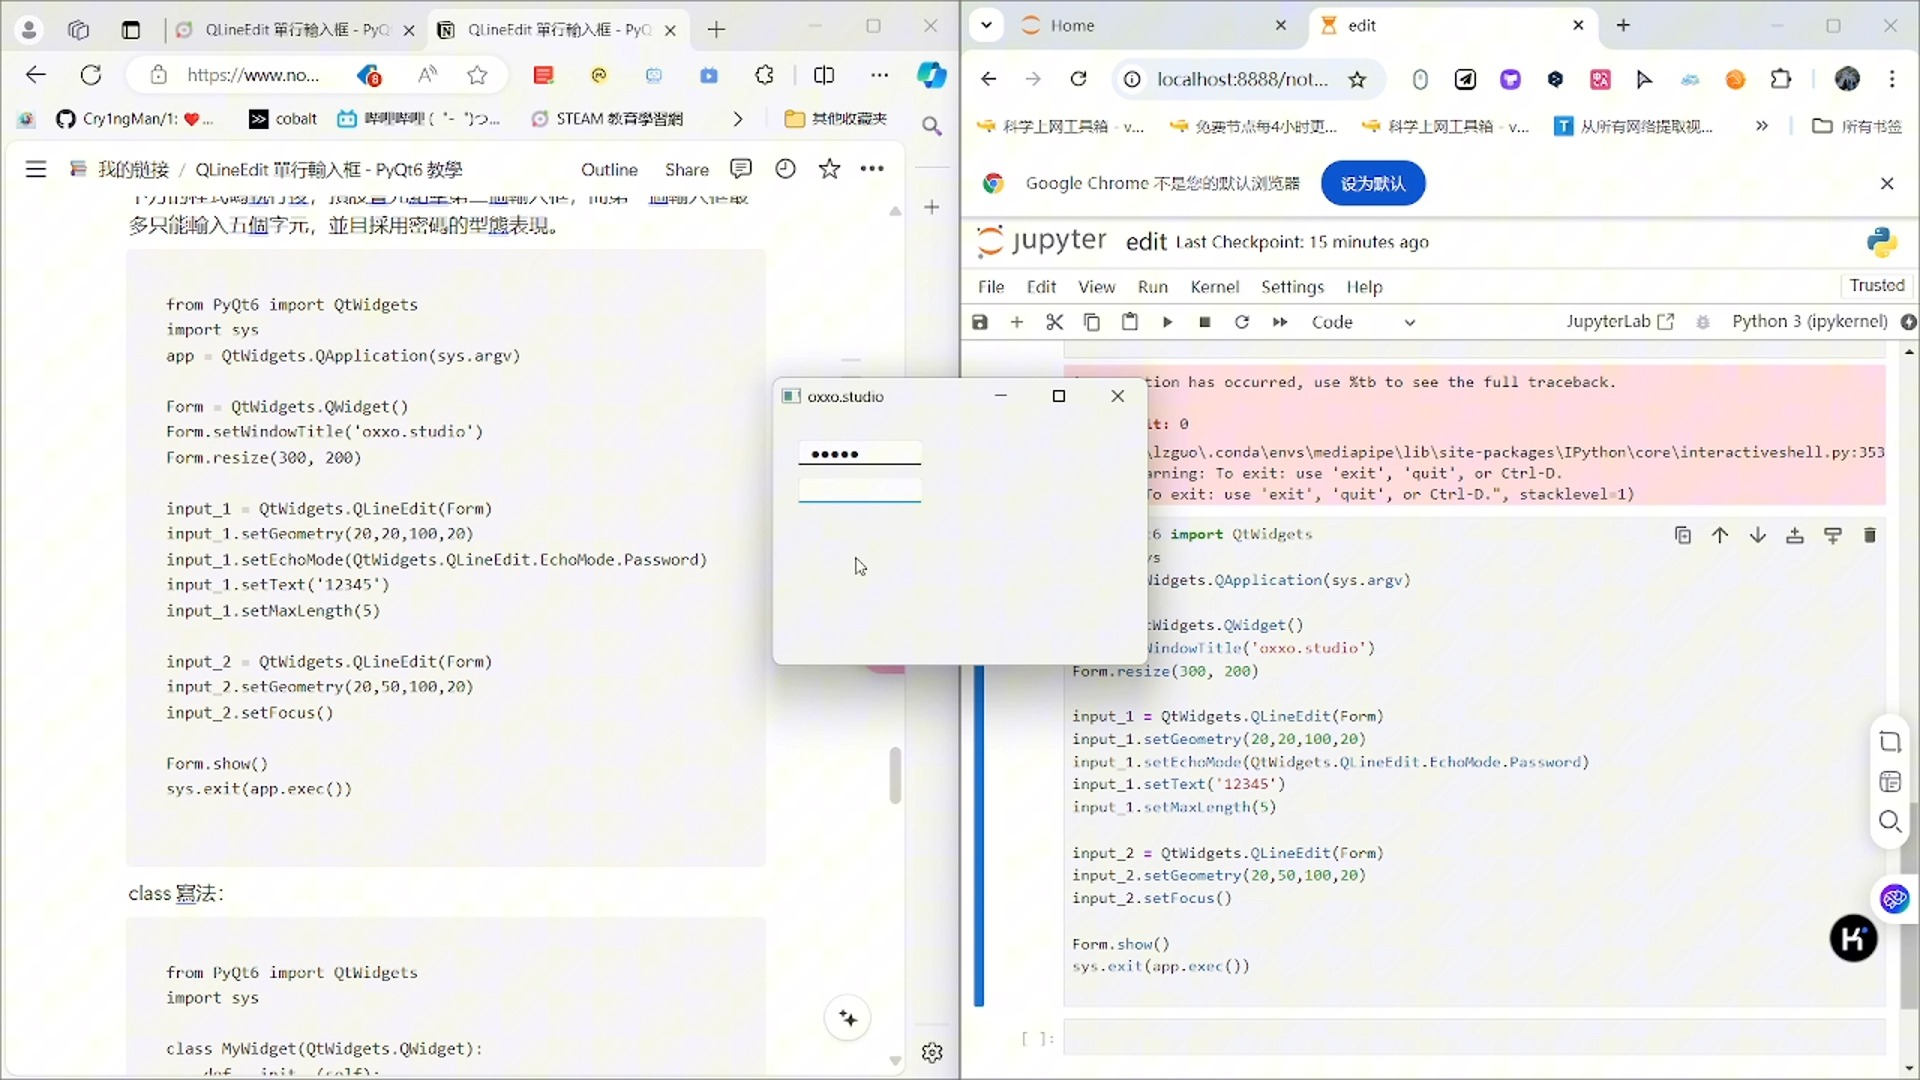Open the Kernel menu
Image resolution: width=1920 pixels, height=1080 pixels.
(x=1214, y=287)
